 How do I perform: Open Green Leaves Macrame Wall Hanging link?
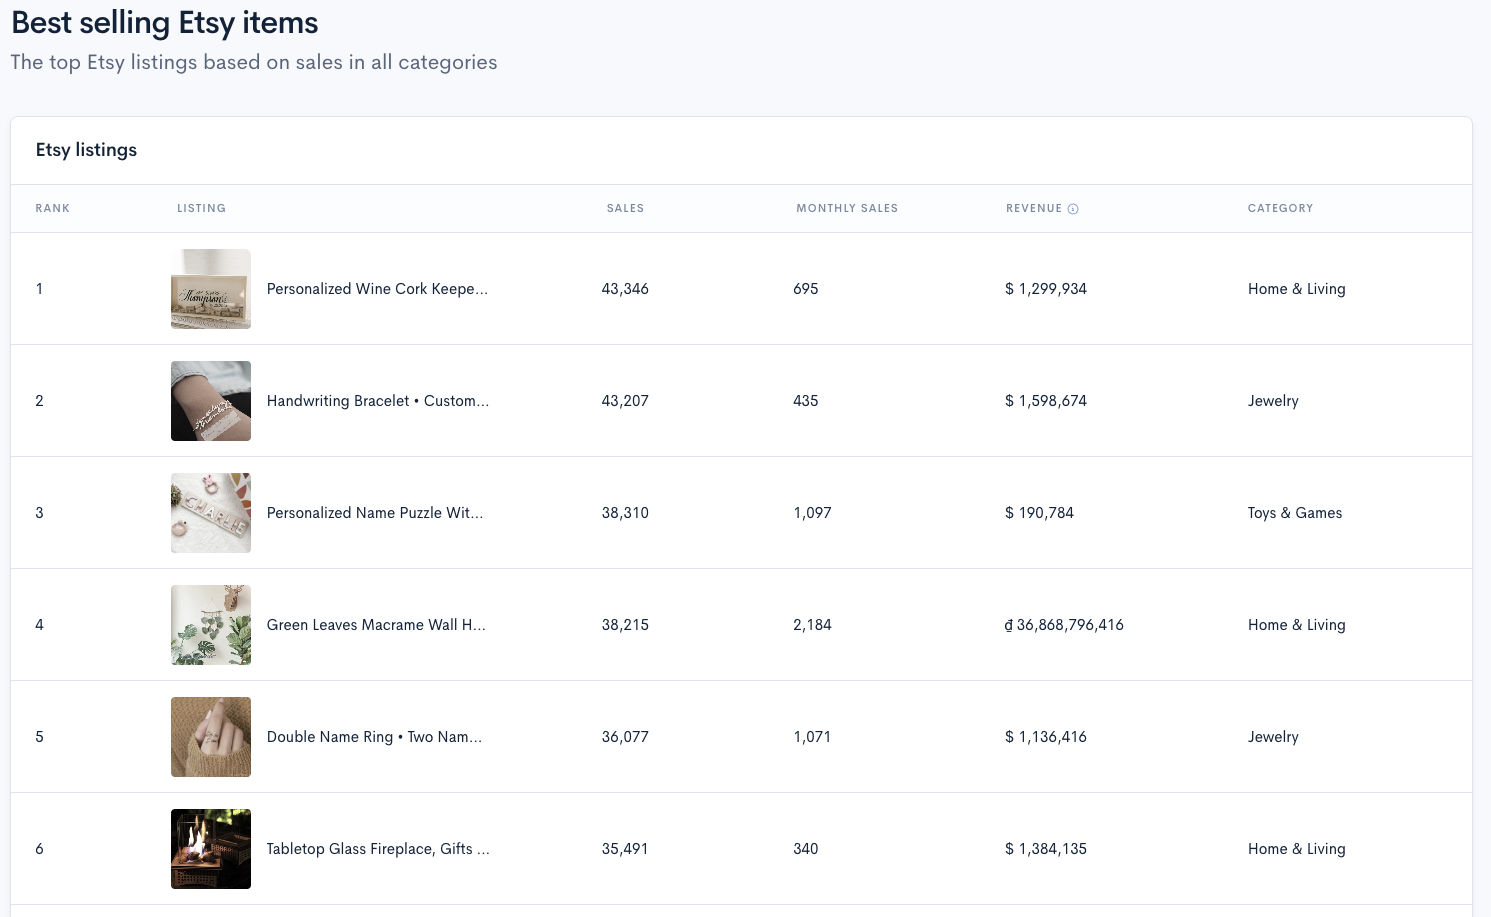376,625
